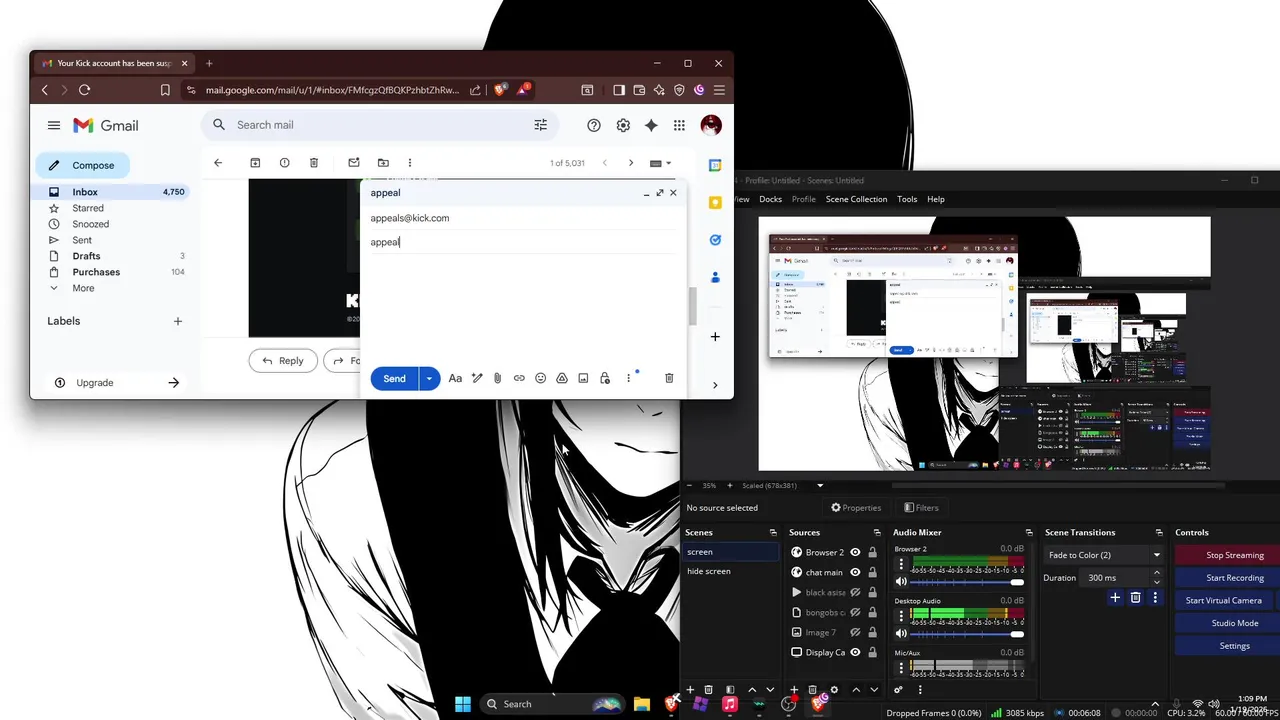Show the hidden bongobs source

tap(855, 612)
